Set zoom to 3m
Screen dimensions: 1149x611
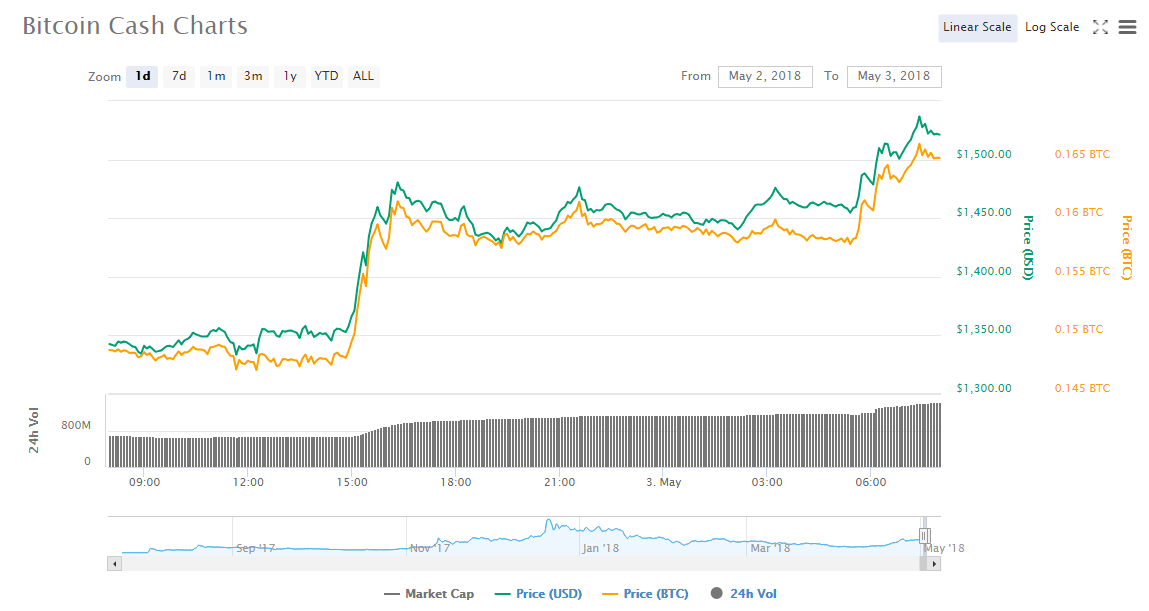(x=253, y=76)
